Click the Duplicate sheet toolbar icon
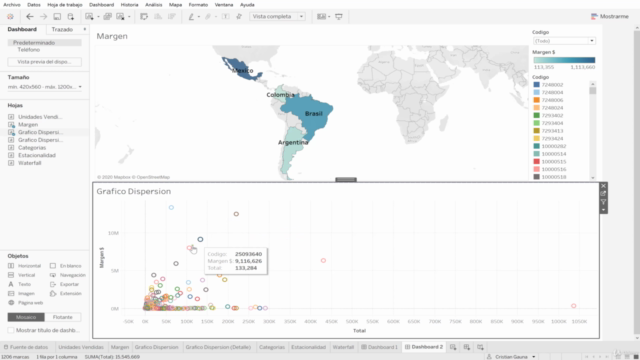The image size is (640, 360). (x=107, y=17)
